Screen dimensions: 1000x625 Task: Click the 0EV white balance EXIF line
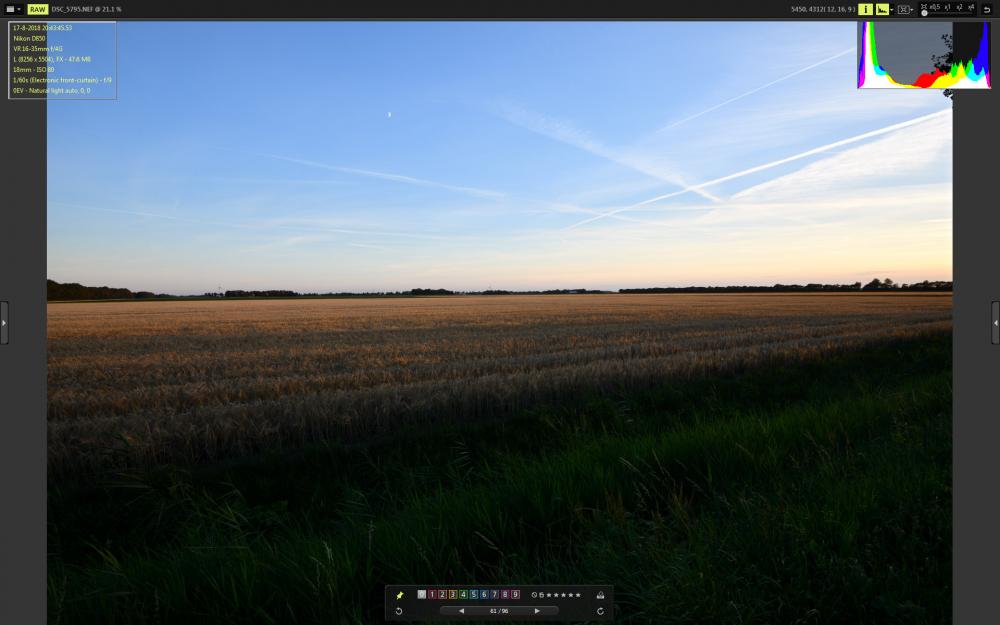point(51,91)
